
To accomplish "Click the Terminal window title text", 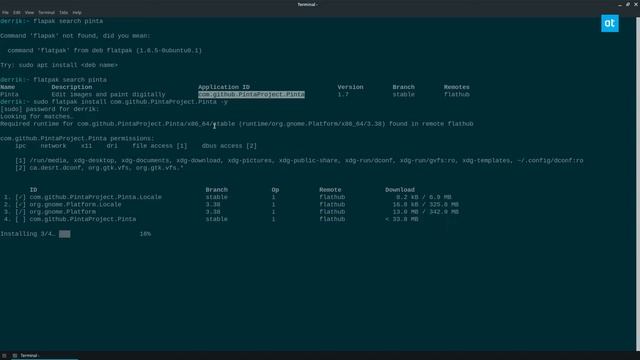I will [x=307, y=4].
